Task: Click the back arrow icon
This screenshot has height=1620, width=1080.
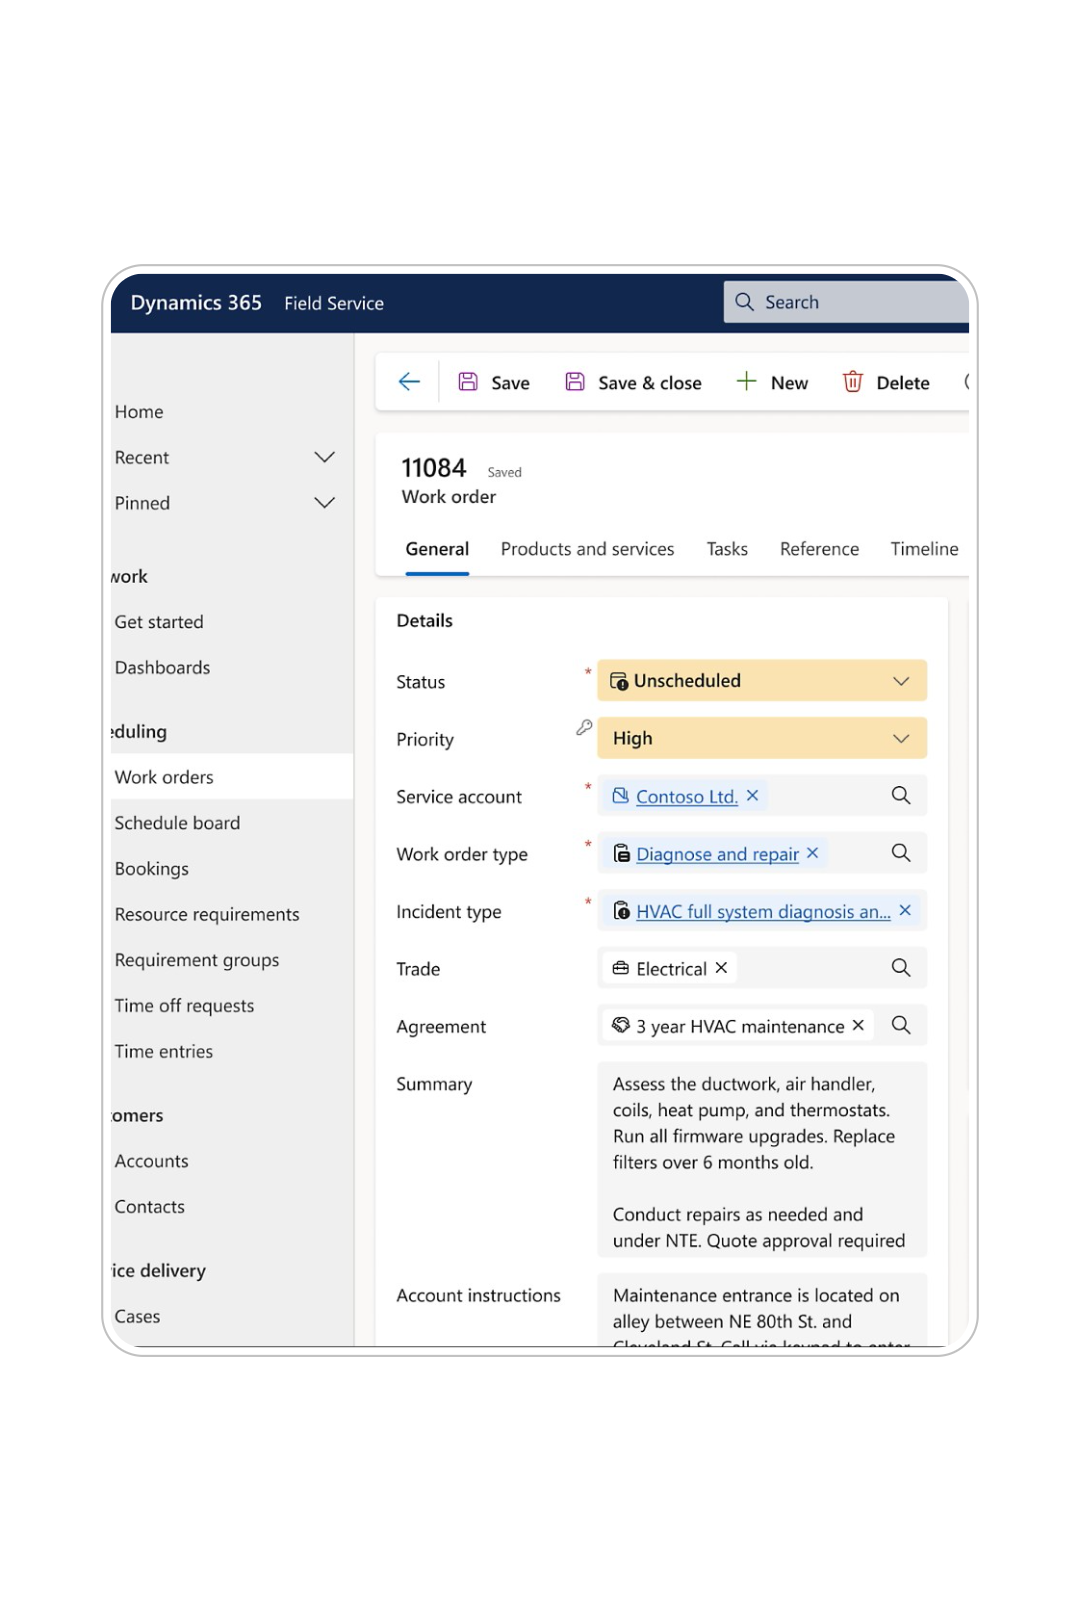Action: 409,382
